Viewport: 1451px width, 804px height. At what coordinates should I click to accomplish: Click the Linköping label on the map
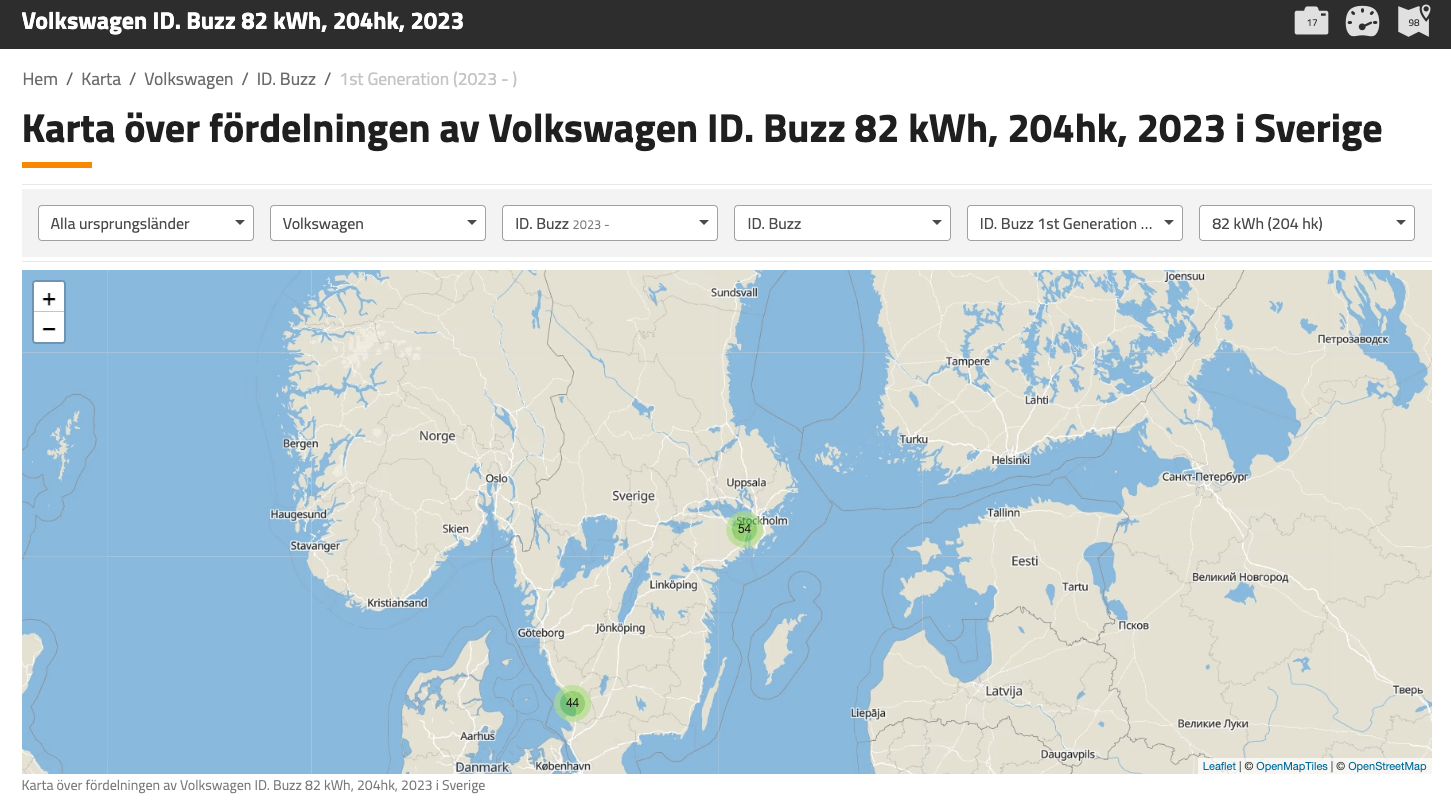pos(673,585)
